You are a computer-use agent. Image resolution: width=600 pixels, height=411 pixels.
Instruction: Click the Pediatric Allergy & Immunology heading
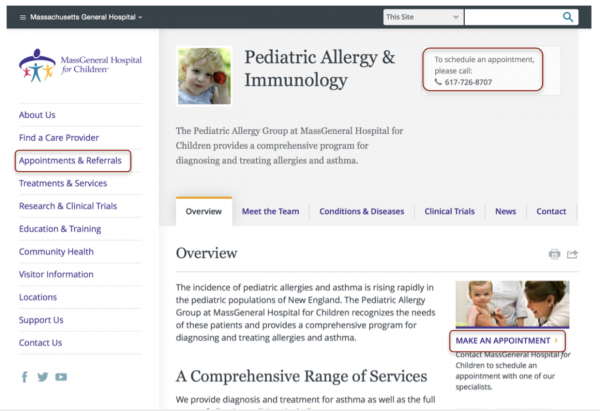tap(320, 68)
